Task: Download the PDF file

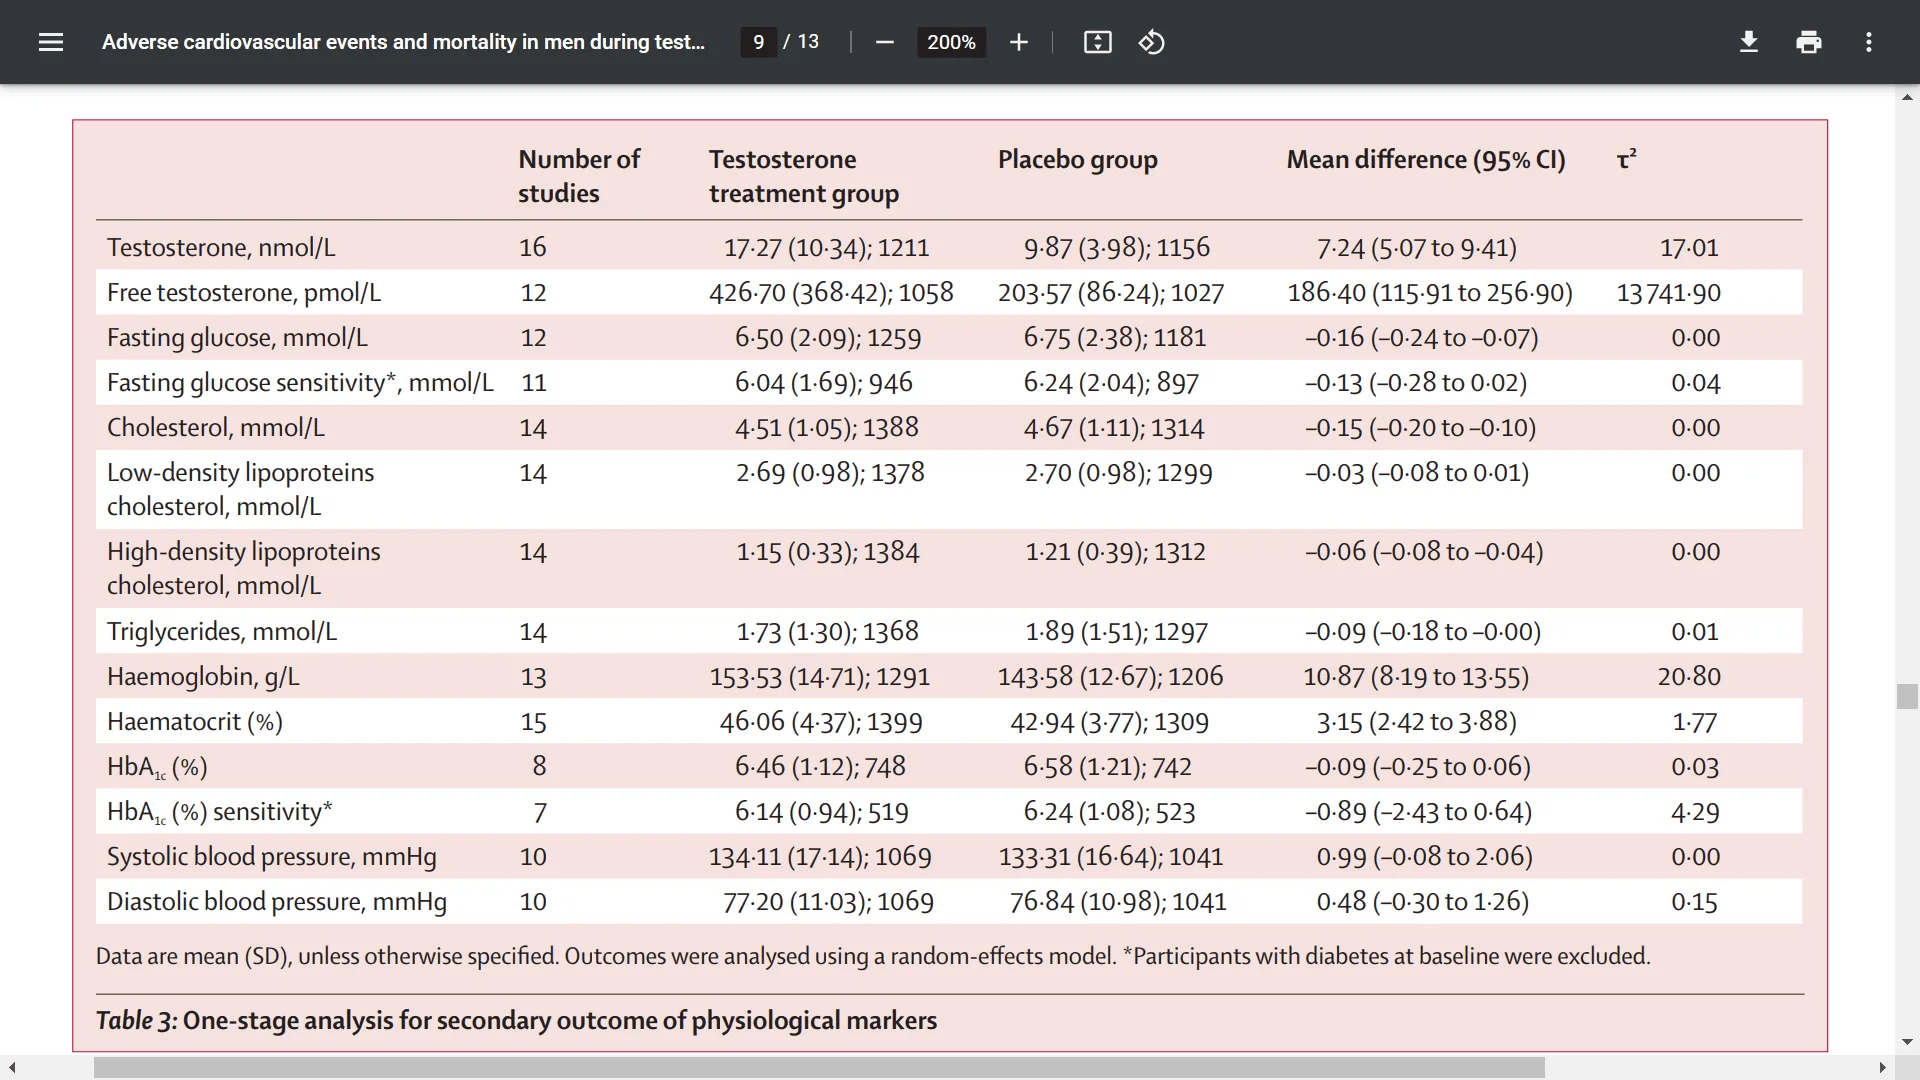Action: [1748, 42]
